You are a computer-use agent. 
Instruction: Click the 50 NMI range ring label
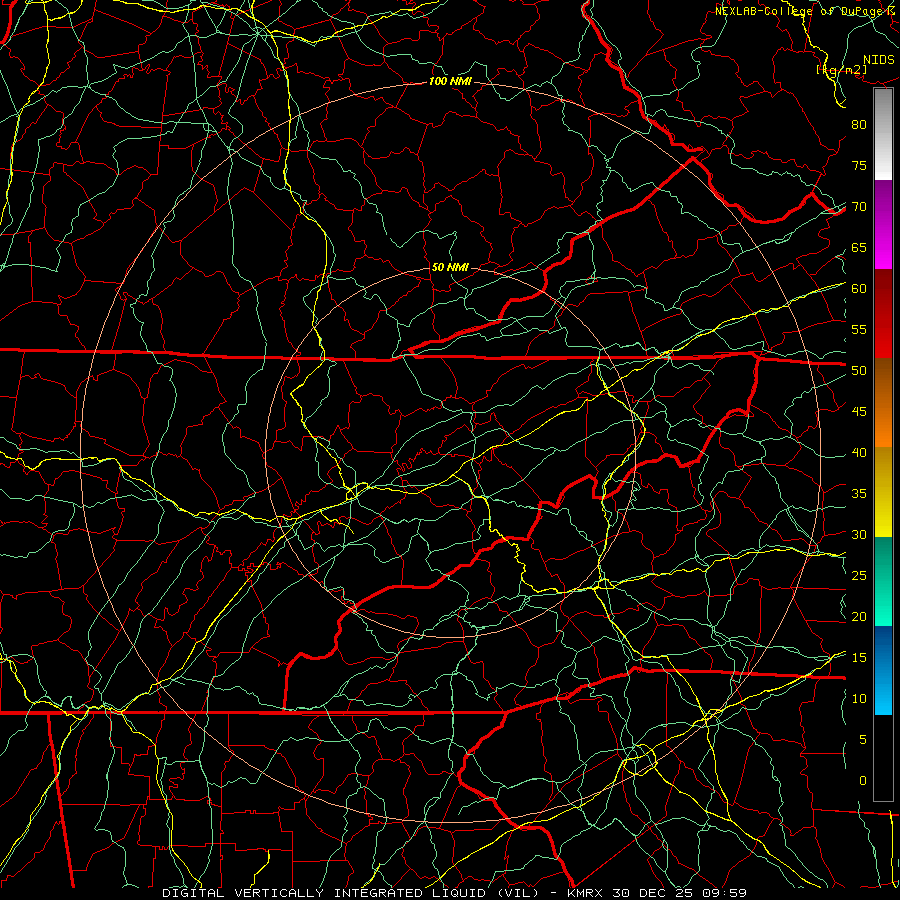tap(450, 267)
